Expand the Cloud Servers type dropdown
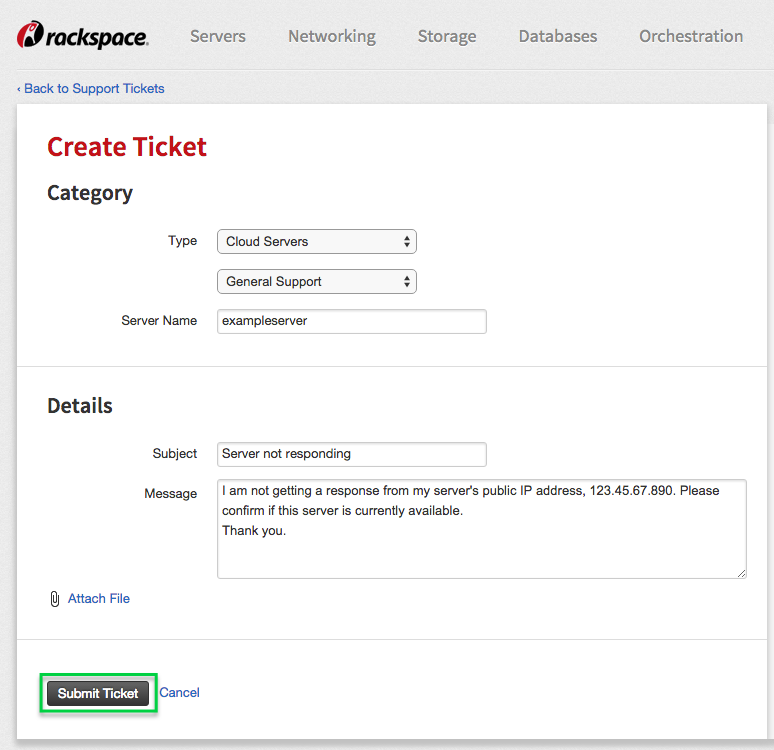The height and width of the screenshot is (750, 774). click(x=317, y=241)
